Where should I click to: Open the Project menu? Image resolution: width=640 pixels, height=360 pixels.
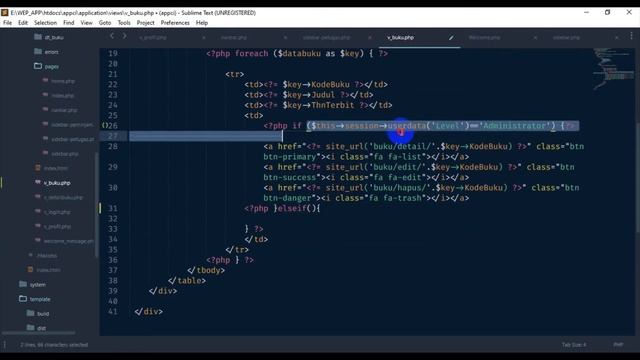146,23
